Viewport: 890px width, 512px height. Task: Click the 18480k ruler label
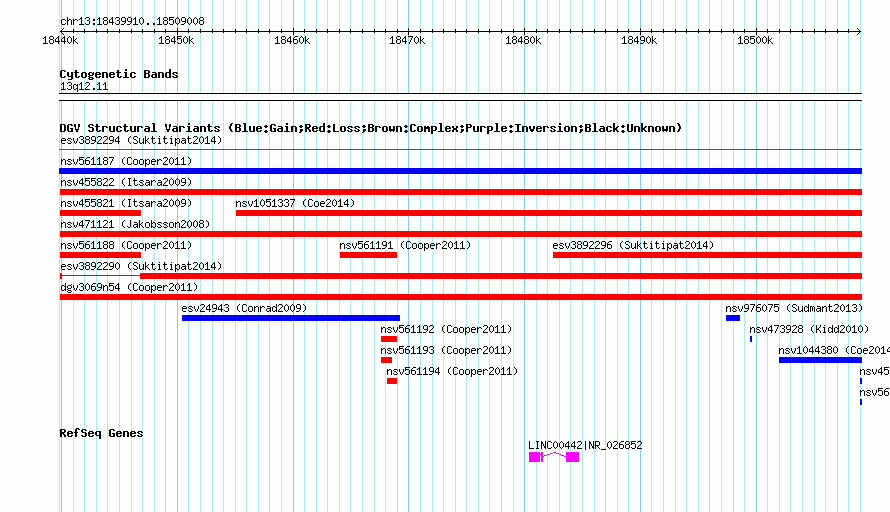pyautogui.click(x=523, y=40)
